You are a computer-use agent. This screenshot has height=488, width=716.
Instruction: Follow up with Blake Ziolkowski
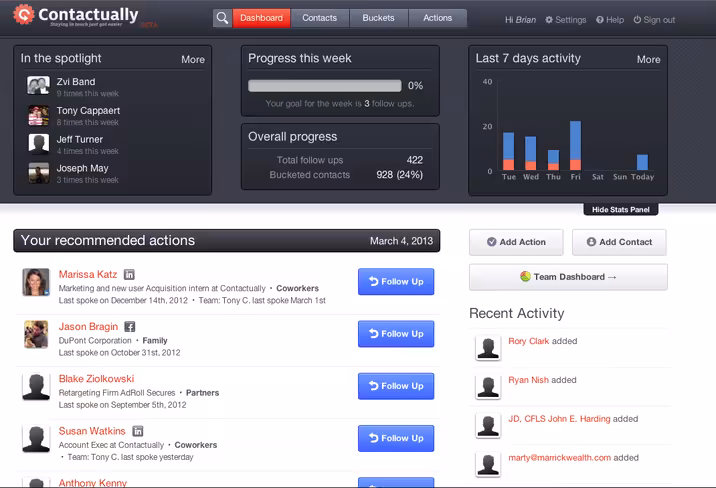pos(396,386)
